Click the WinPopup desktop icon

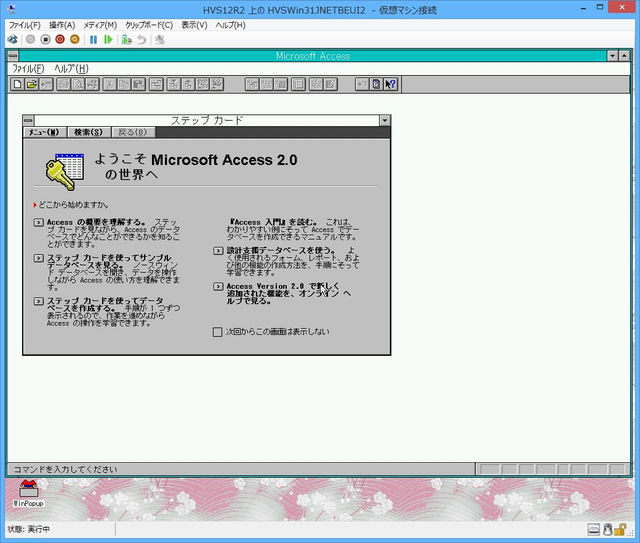[28, 493]
